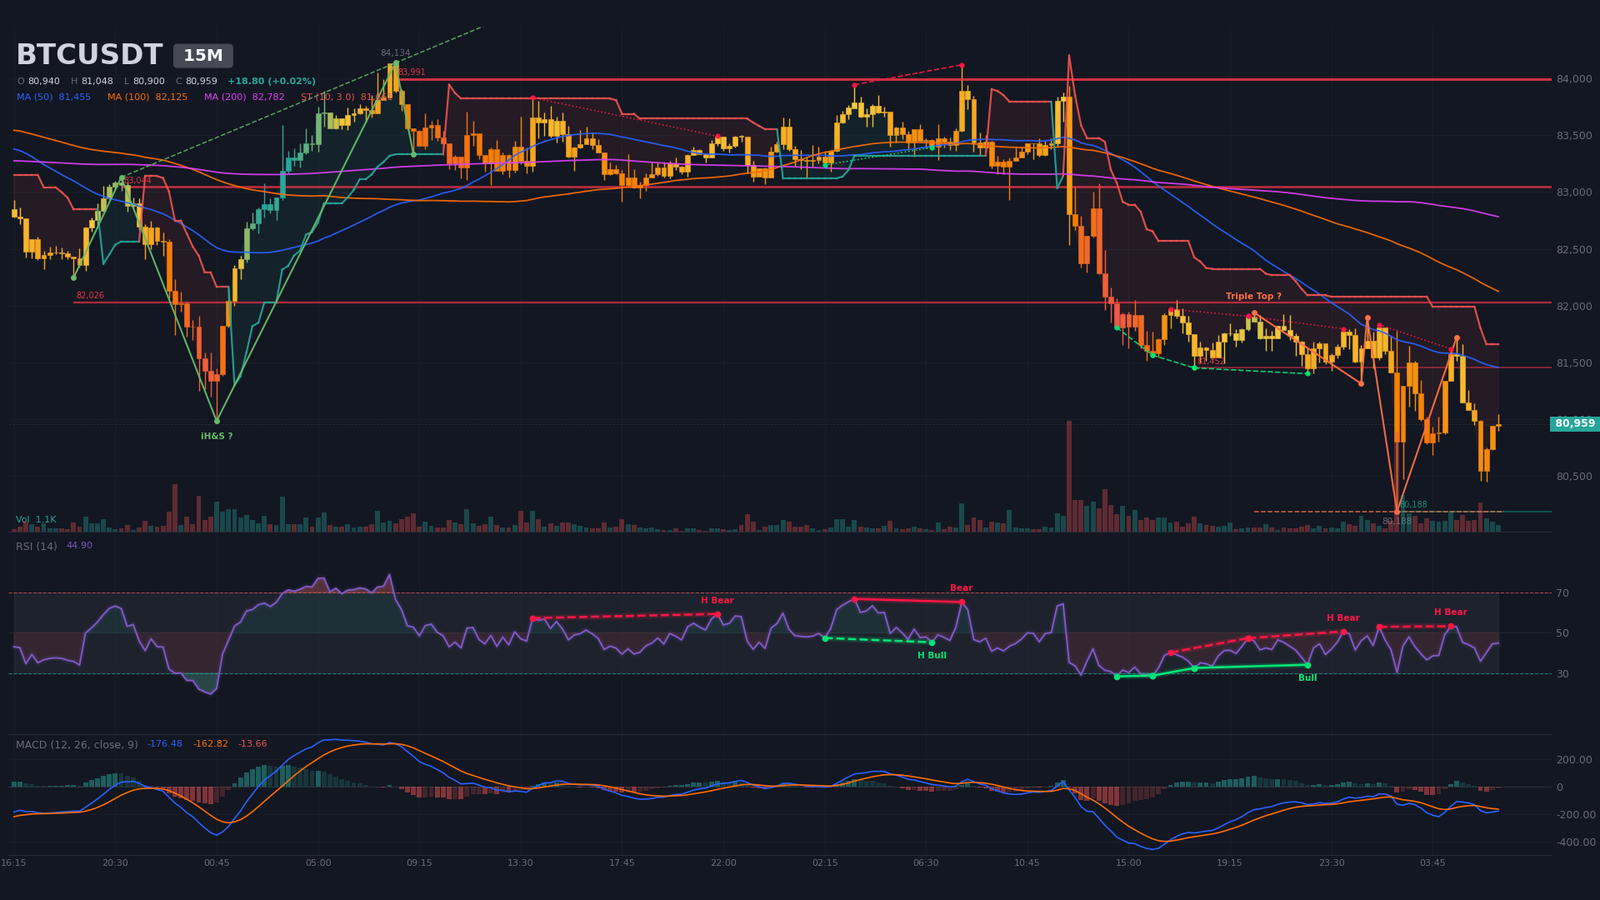The image size is (1600, 900).
Task: Click the 00:45 time axis label
Action: [217, 862]
